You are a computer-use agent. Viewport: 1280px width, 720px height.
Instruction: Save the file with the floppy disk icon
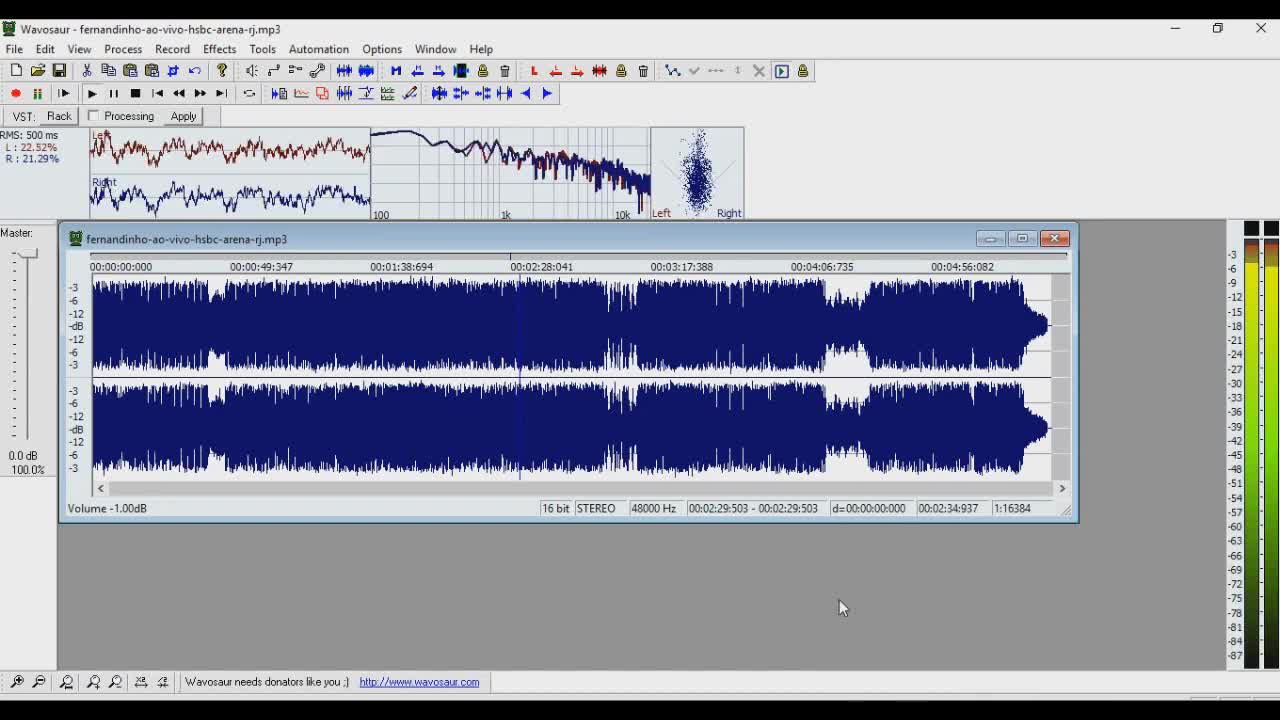59,71
